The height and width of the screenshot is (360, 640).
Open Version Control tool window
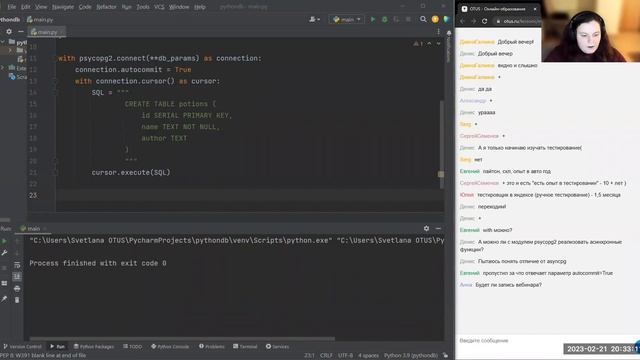(22, 347)
